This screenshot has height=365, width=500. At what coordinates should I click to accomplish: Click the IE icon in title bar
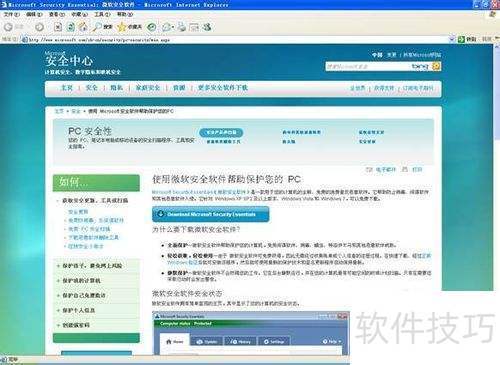4,5
